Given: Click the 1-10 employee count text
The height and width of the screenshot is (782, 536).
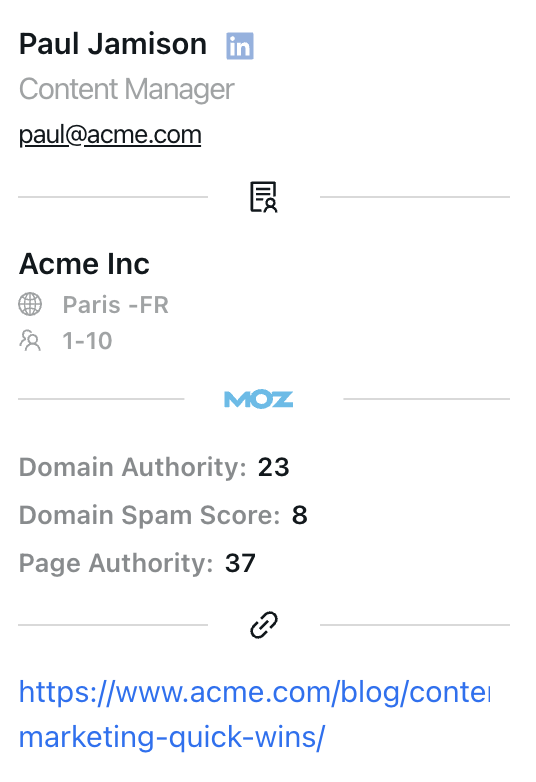Looking at the screenshot, I should pos(87,341).
